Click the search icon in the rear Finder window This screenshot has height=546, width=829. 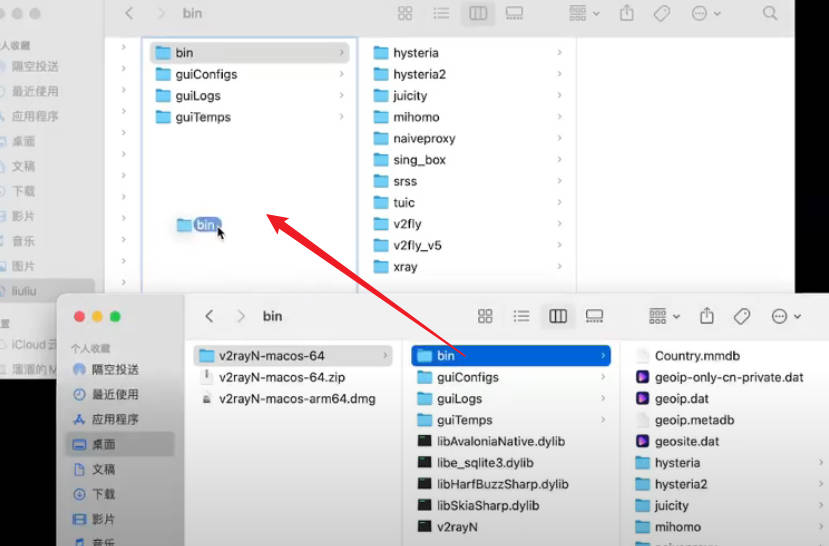tap(770, 13)
